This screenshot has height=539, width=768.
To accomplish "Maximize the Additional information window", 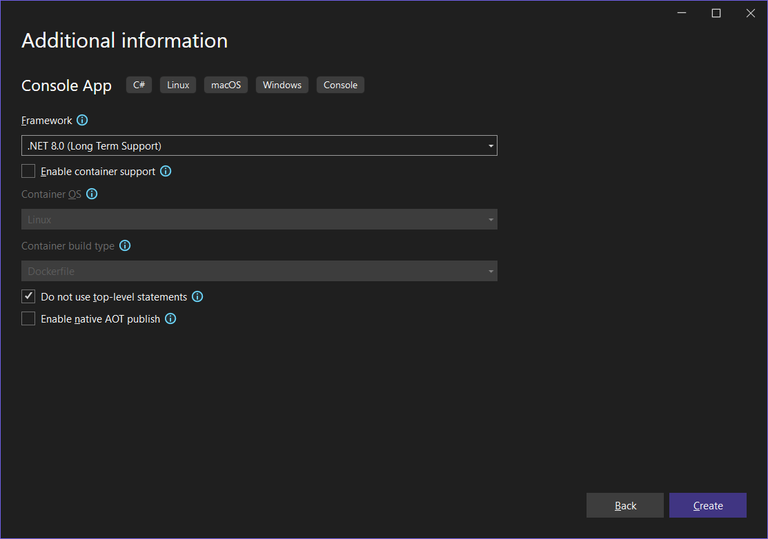I will [x=716, y=13].
